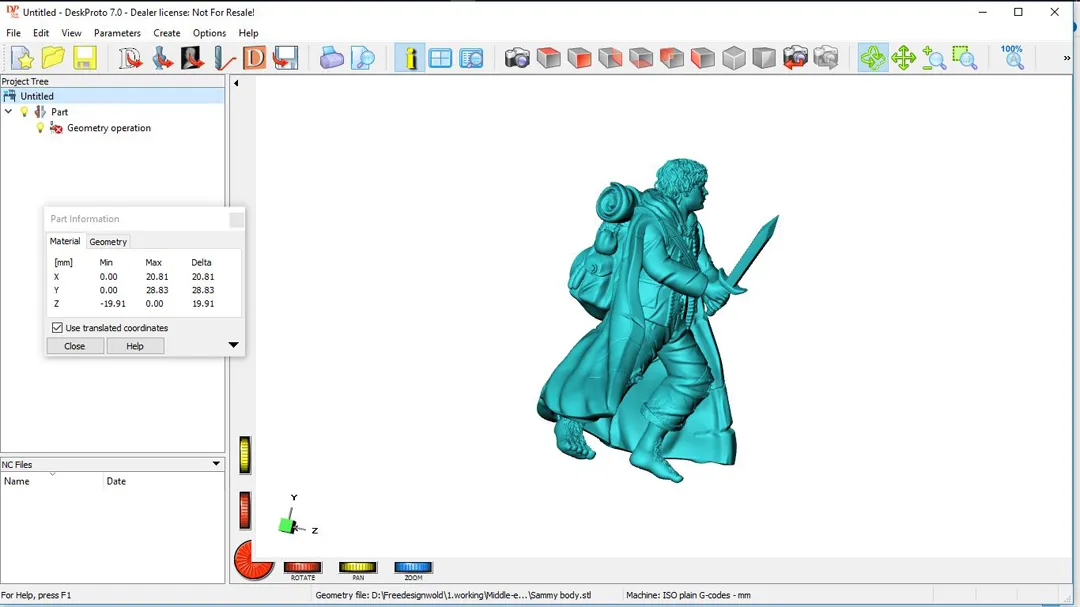1080x607 pixels.
Task: Click the plain camera view icon
Action: pyautogui.click(x=517, y=58)
